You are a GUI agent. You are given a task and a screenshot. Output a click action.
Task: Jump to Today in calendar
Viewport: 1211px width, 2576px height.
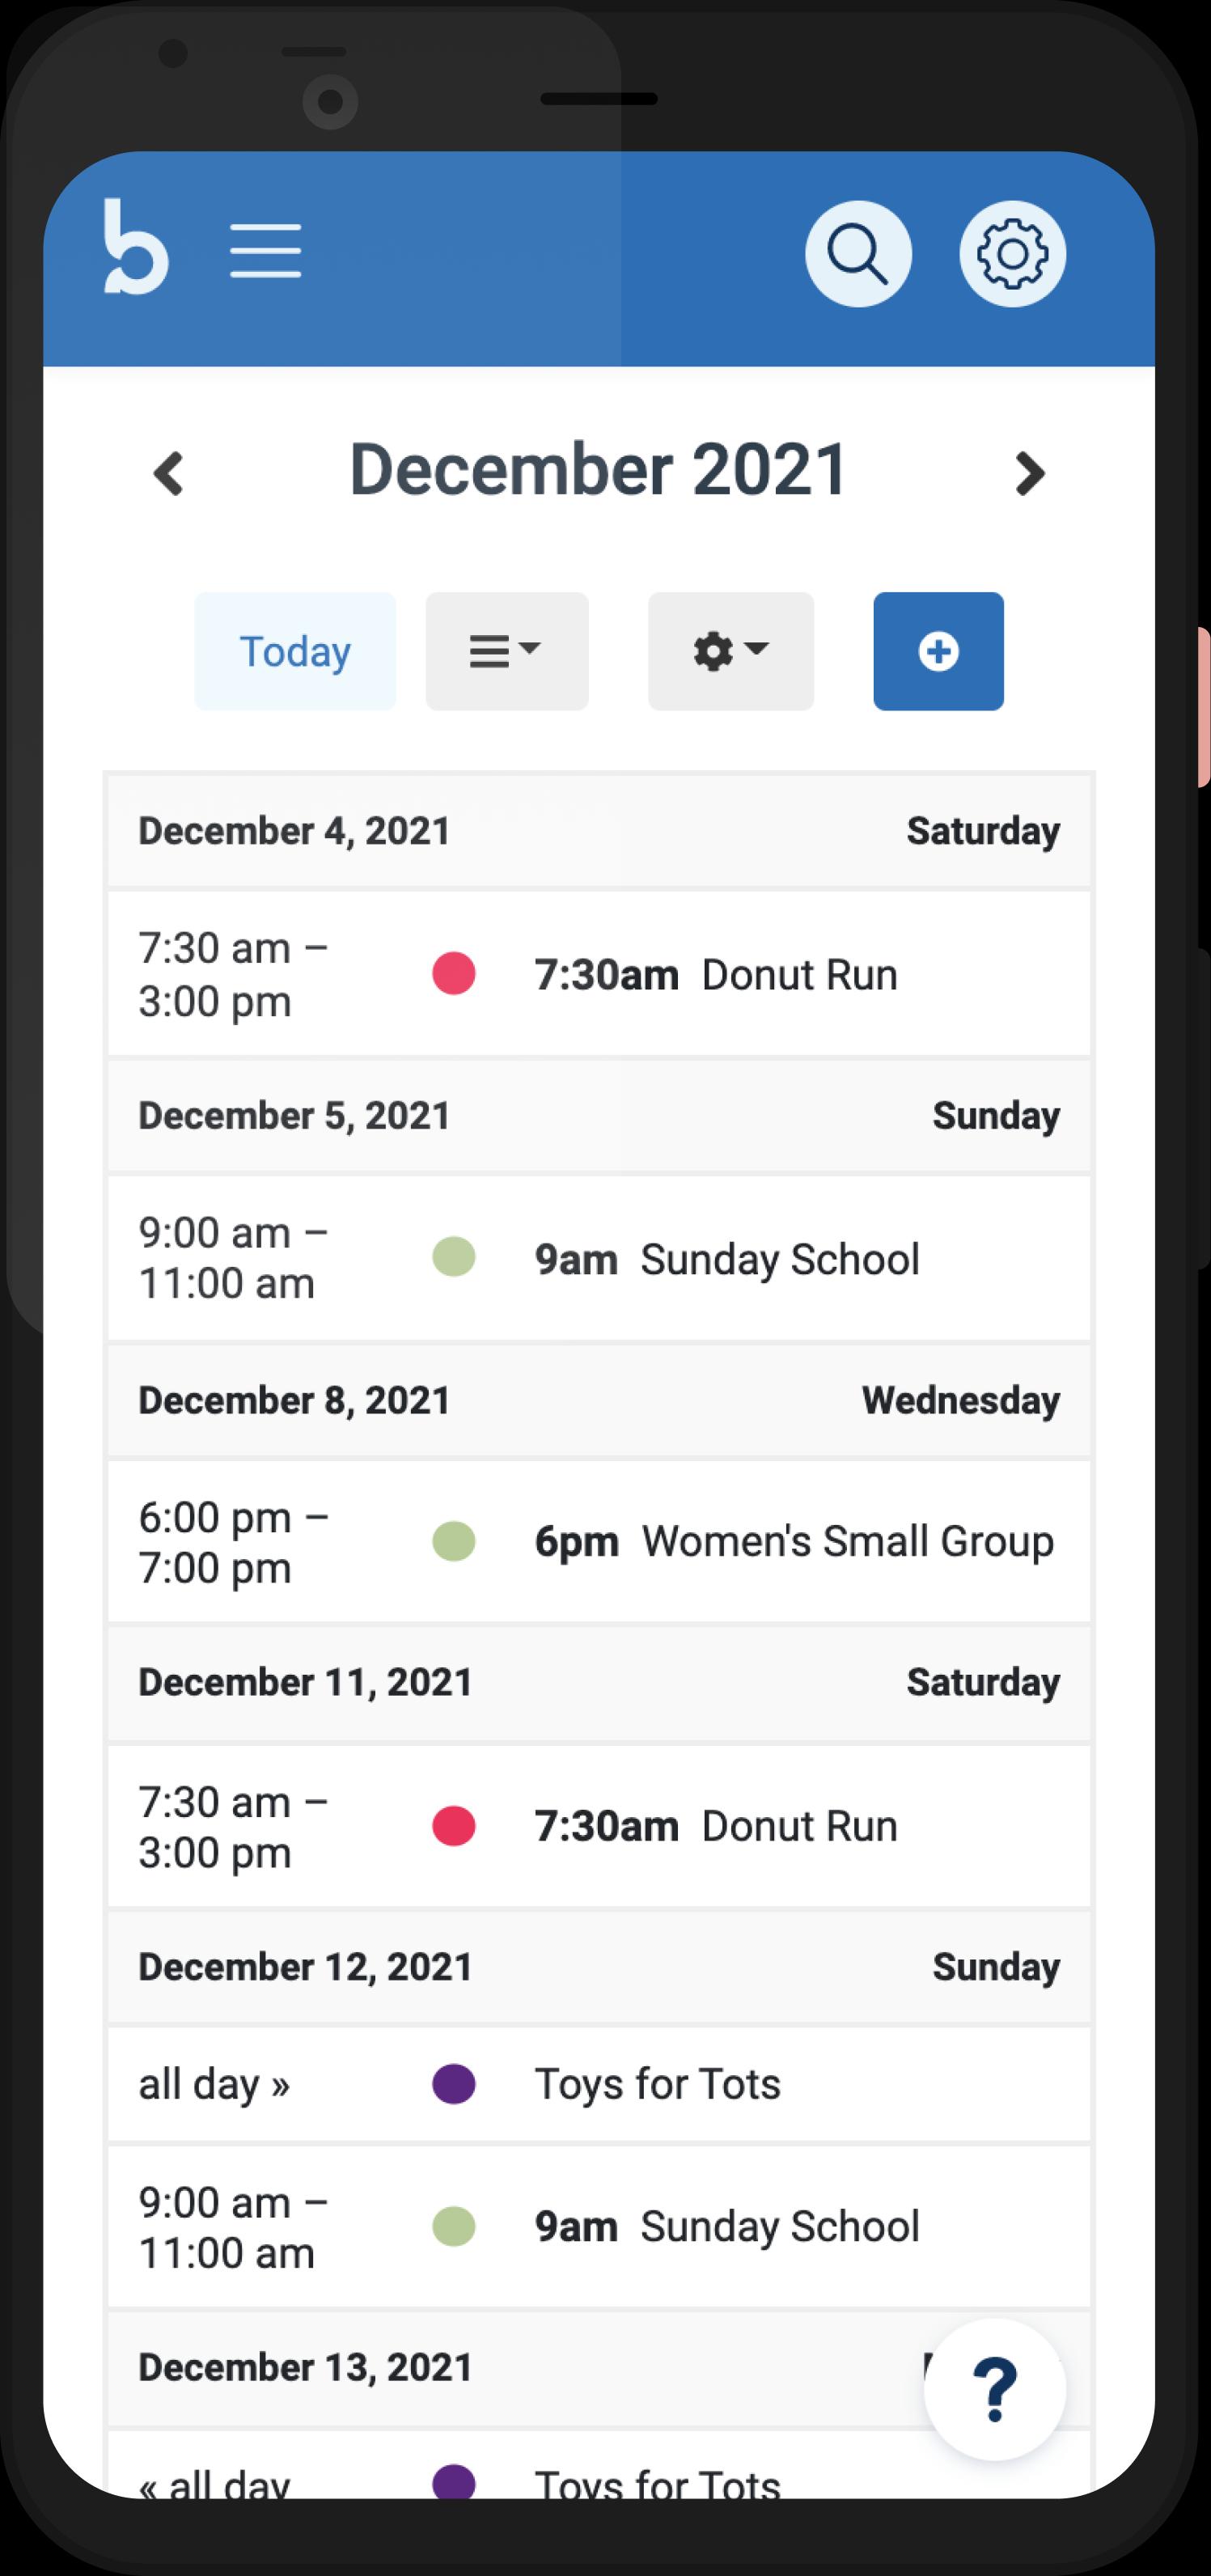295,652
